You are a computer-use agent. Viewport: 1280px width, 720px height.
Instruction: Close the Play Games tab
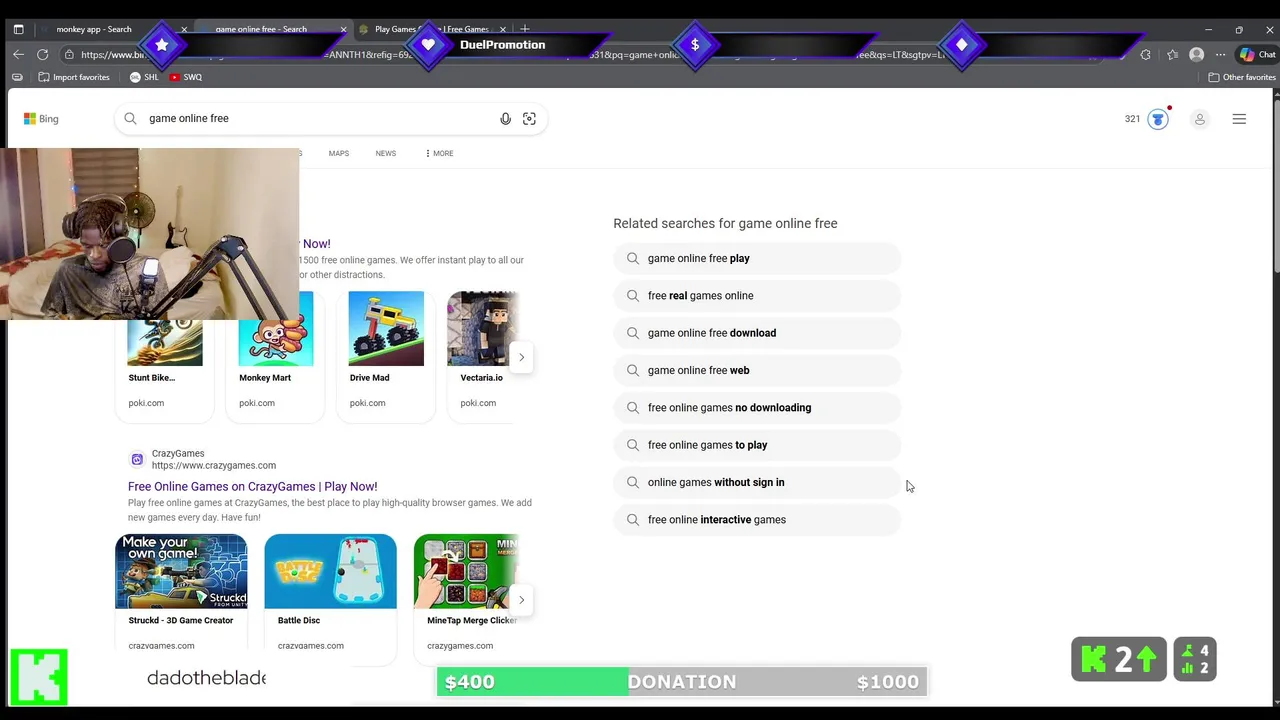(502, 29)
